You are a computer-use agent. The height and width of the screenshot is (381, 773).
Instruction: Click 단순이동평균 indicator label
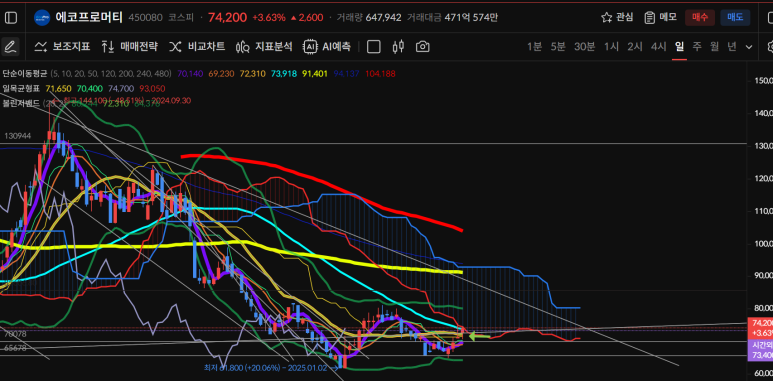[24, 74]
